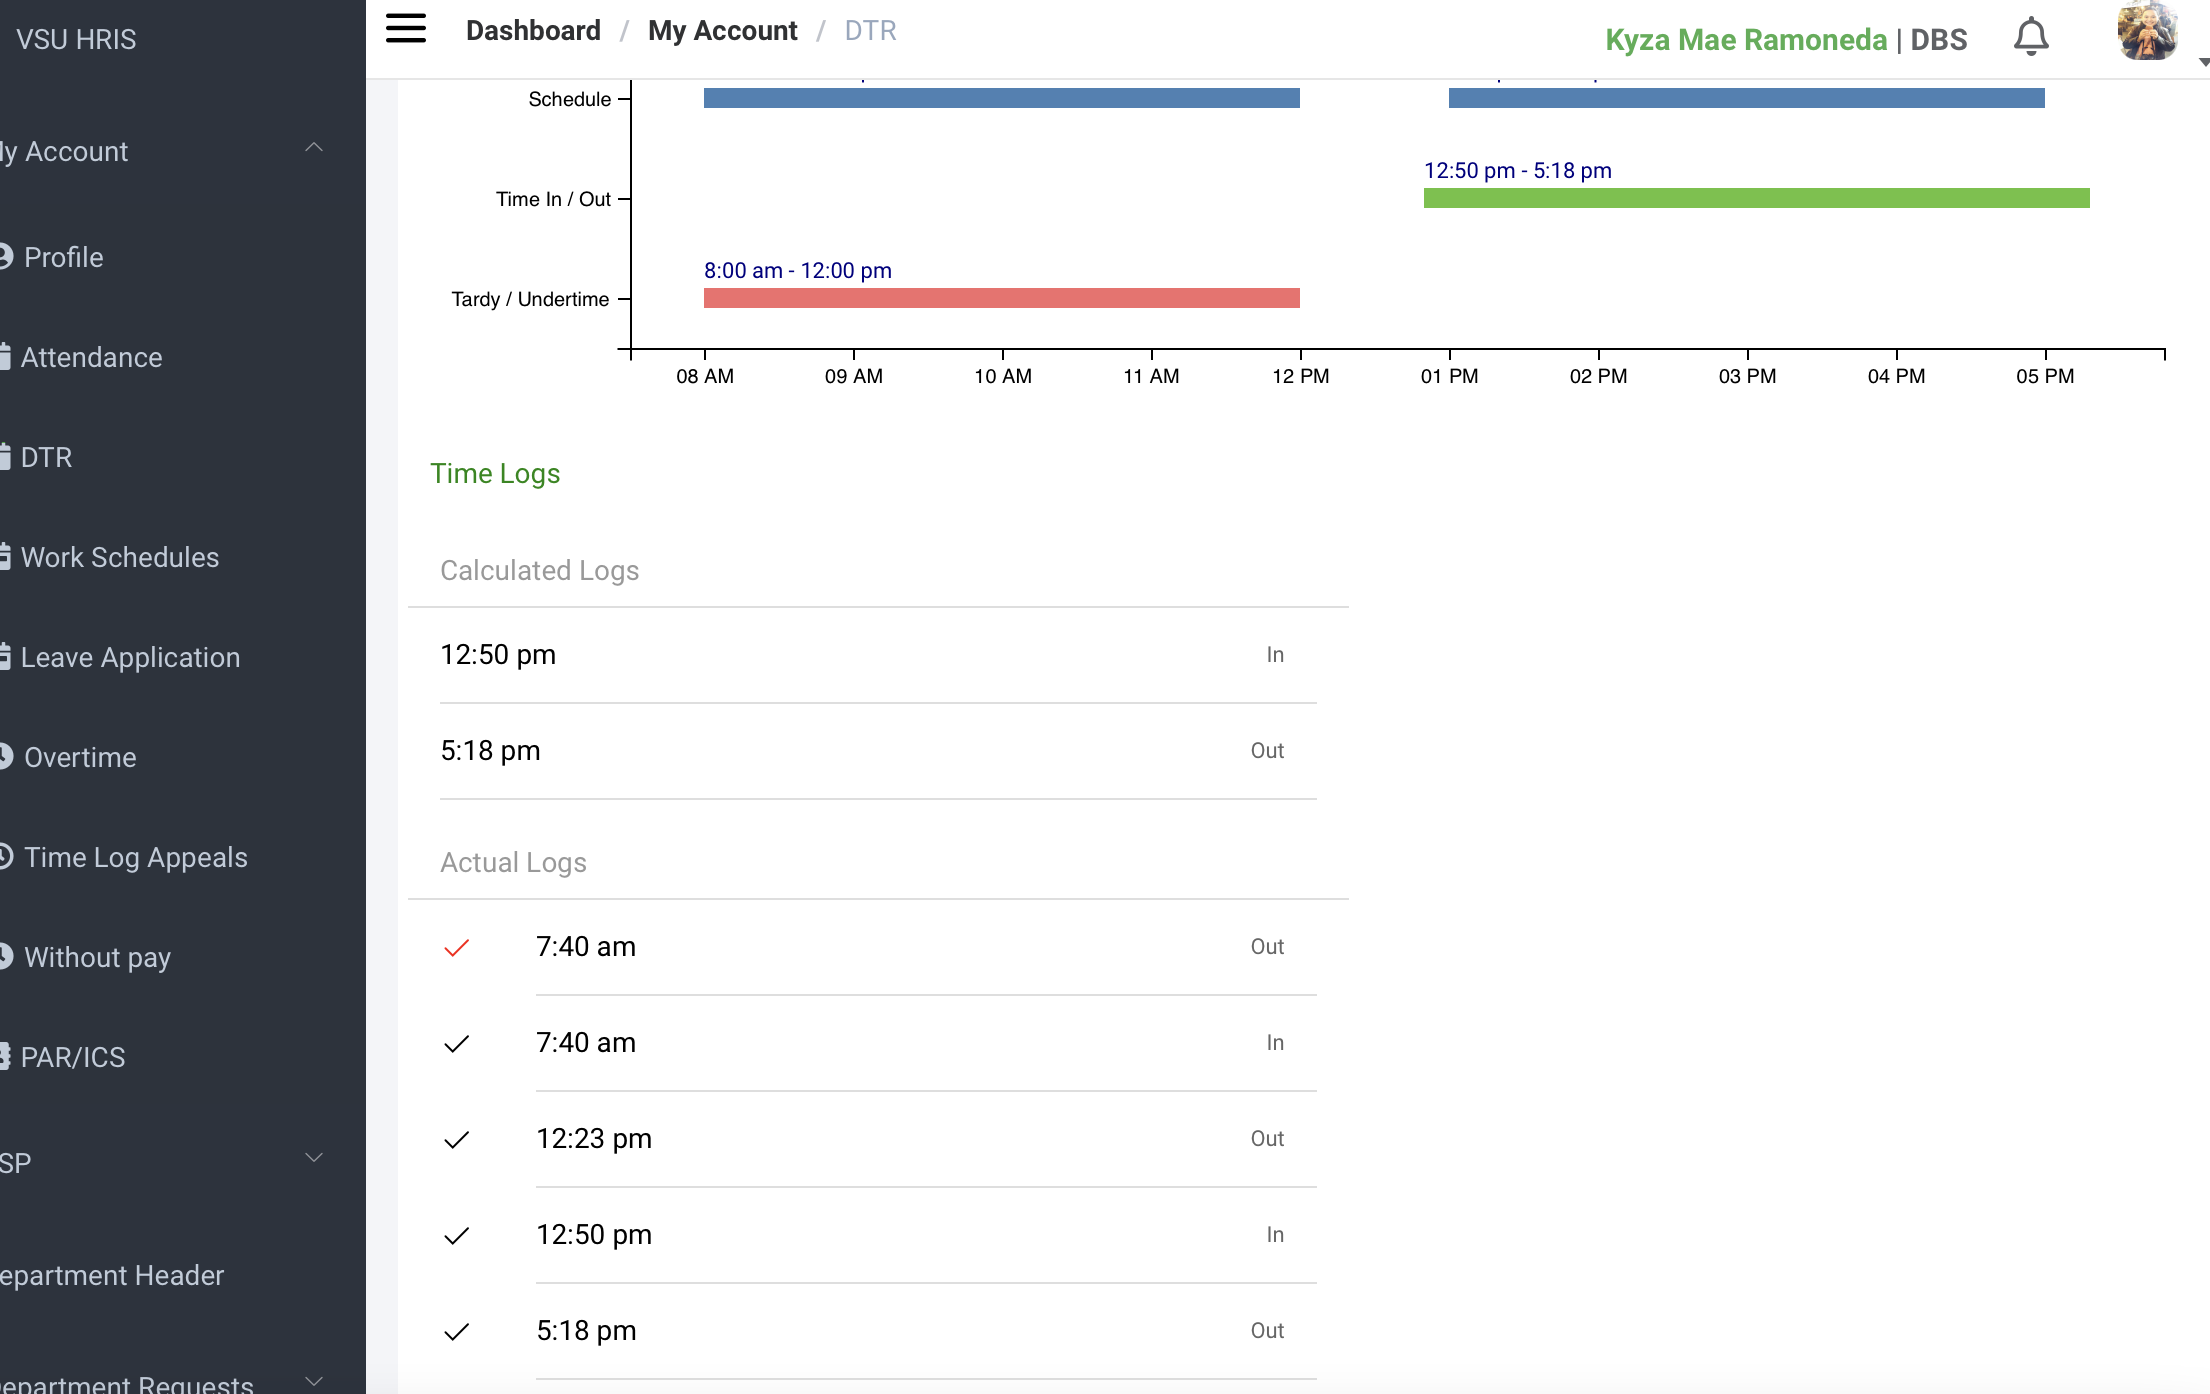Image resolution: width=2210 pixels, height=1394 pixels.
Task: Click the hamburger menu icon
Action: coord(405,29)
